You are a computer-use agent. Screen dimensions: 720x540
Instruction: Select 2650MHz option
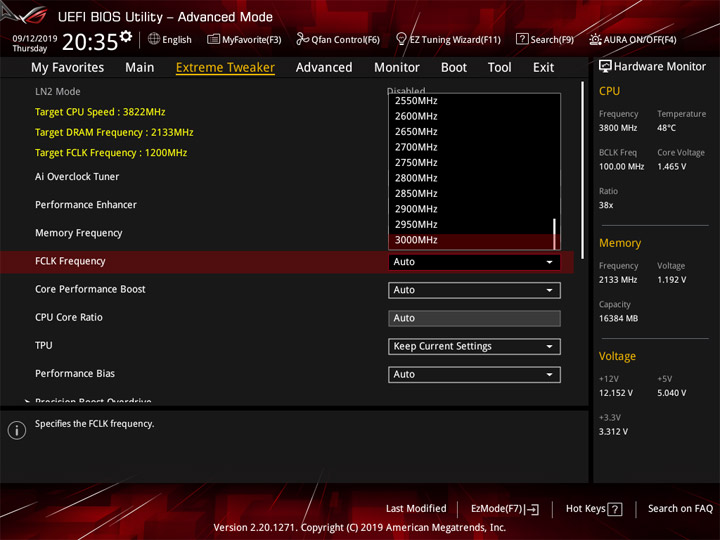coord(472,132)
